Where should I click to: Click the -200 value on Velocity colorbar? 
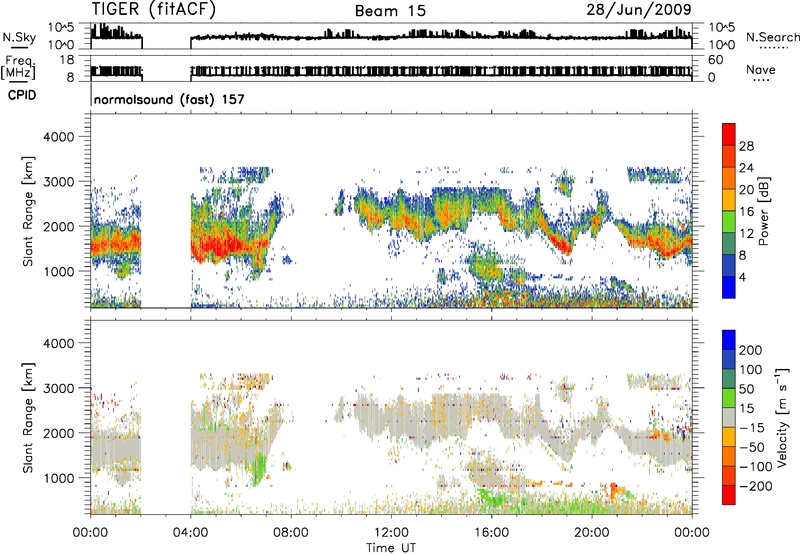pyautogui.click(x=756, y=486)
